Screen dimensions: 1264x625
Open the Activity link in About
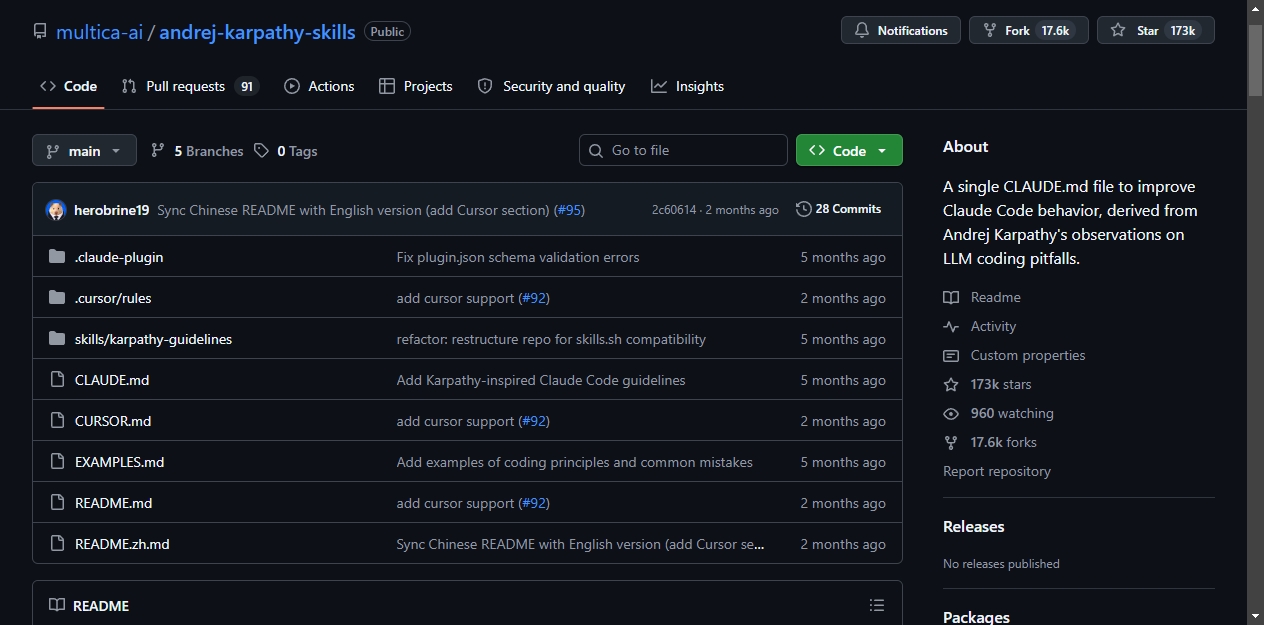click(980, 326)
